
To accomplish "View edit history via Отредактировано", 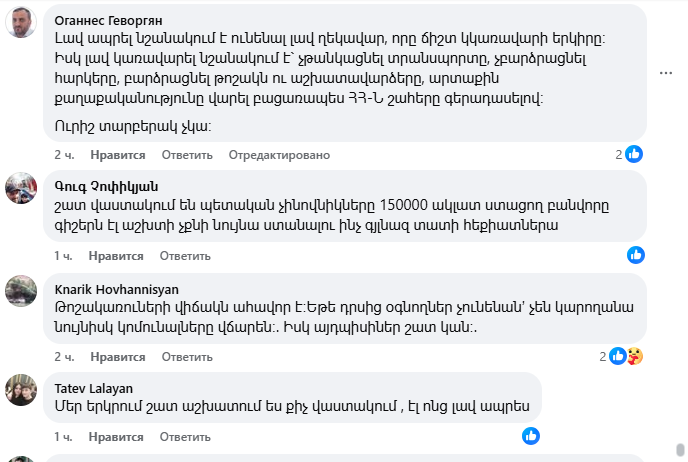I will pos(279,155).
